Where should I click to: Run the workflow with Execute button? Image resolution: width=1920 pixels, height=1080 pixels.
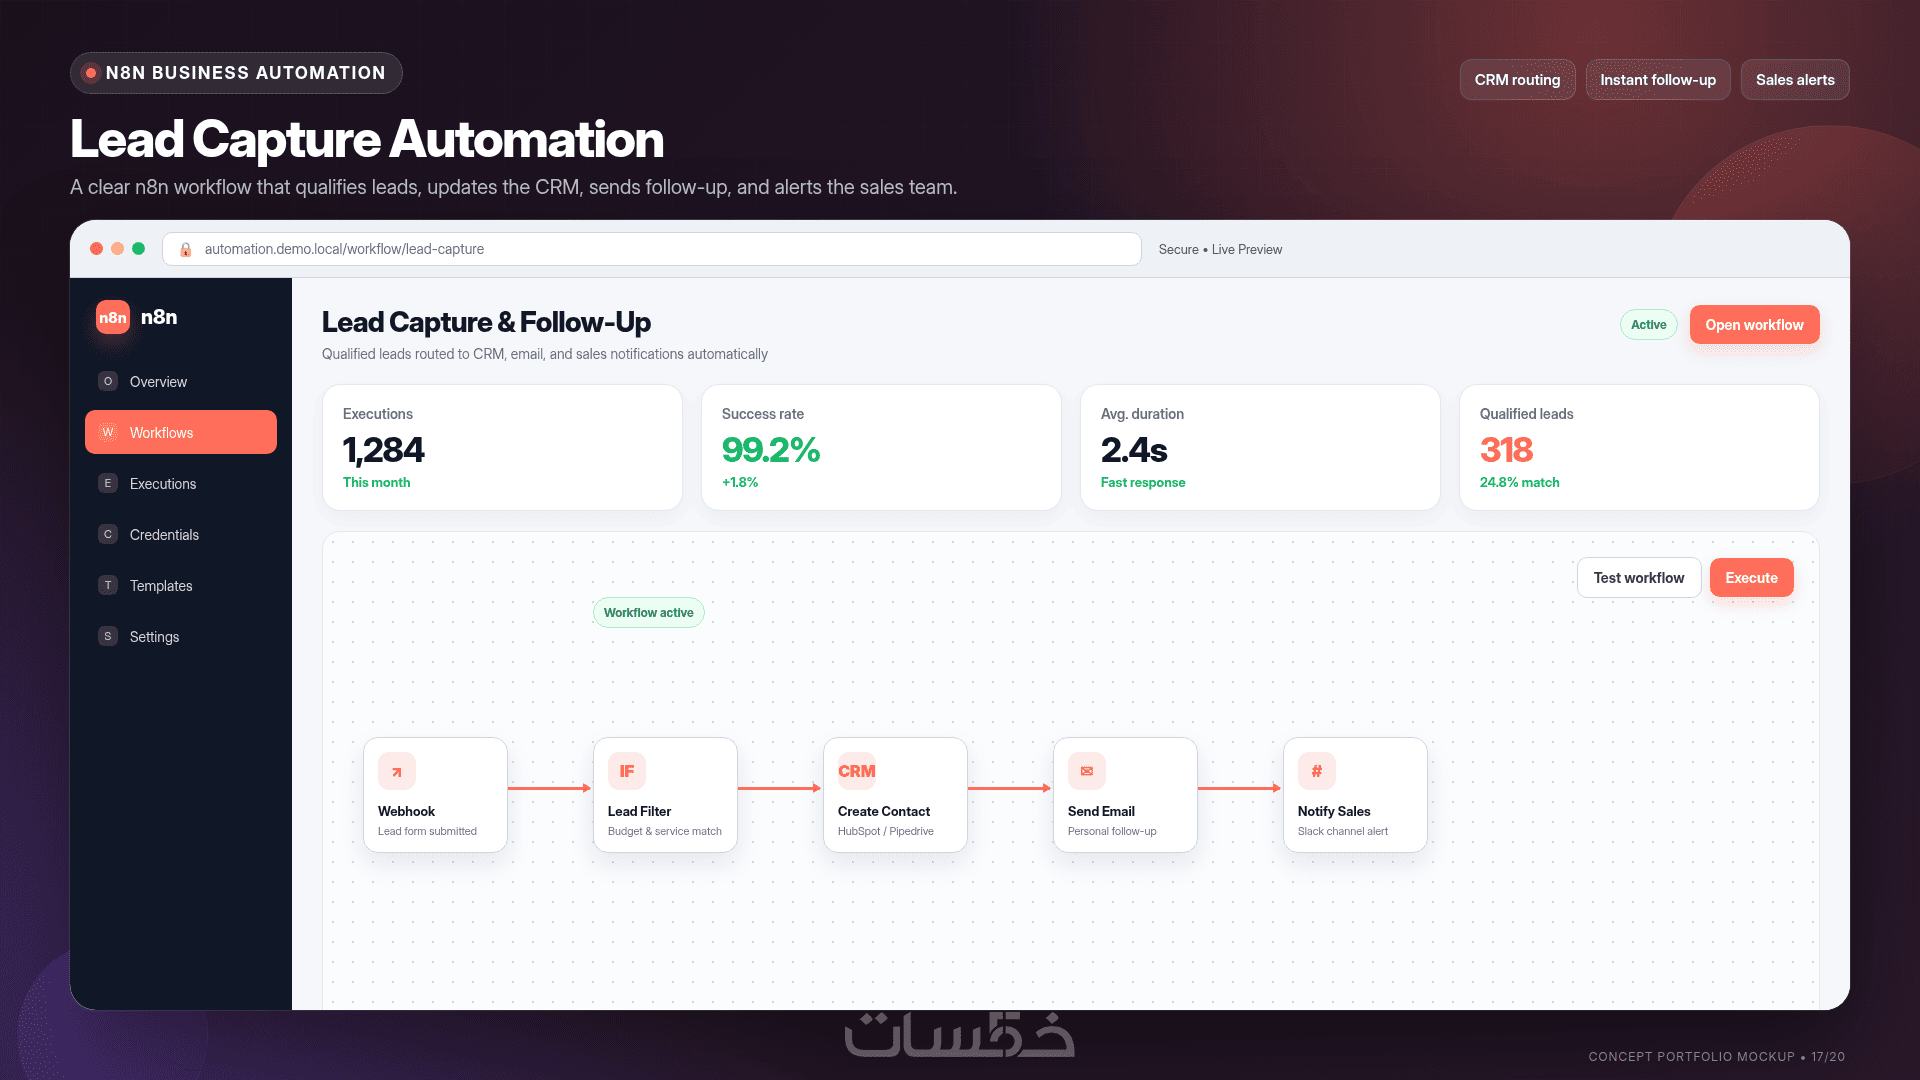coord(1752,578)
